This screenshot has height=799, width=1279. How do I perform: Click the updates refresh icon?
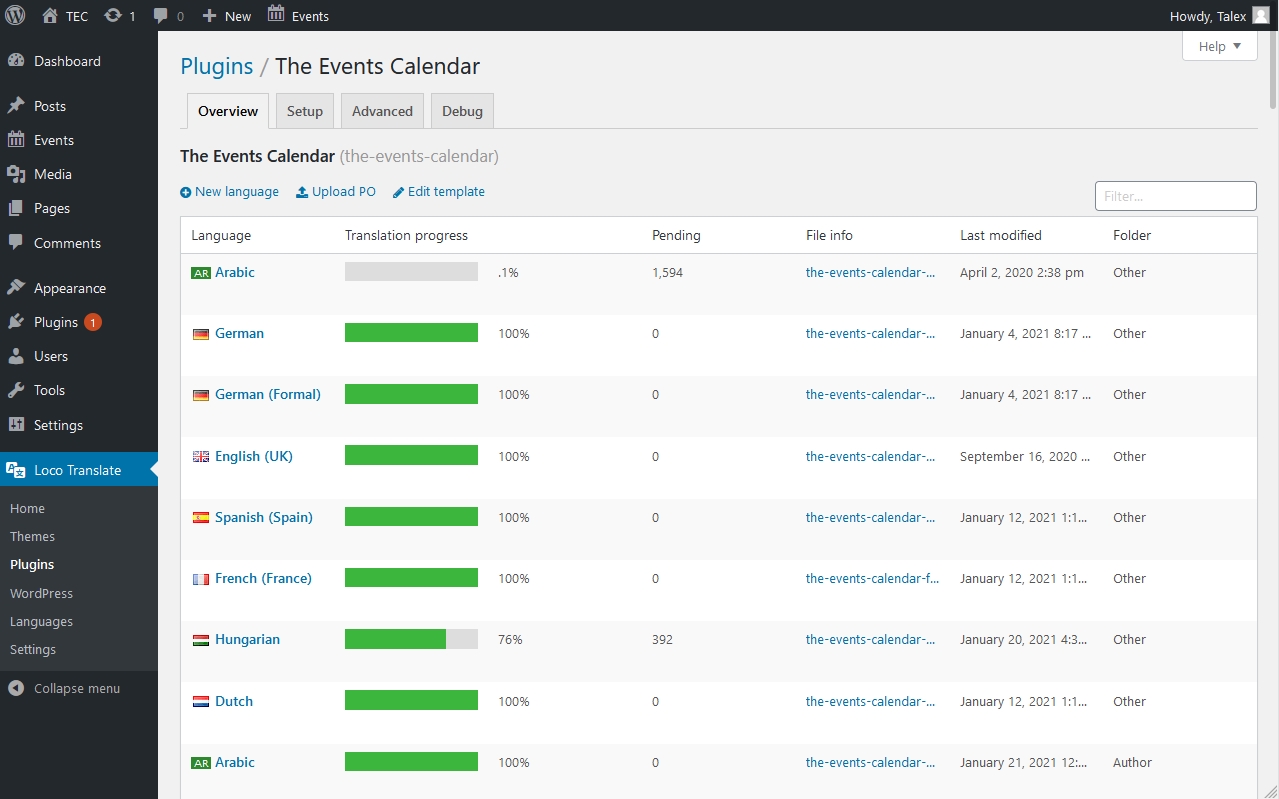(x=113, y=15)
